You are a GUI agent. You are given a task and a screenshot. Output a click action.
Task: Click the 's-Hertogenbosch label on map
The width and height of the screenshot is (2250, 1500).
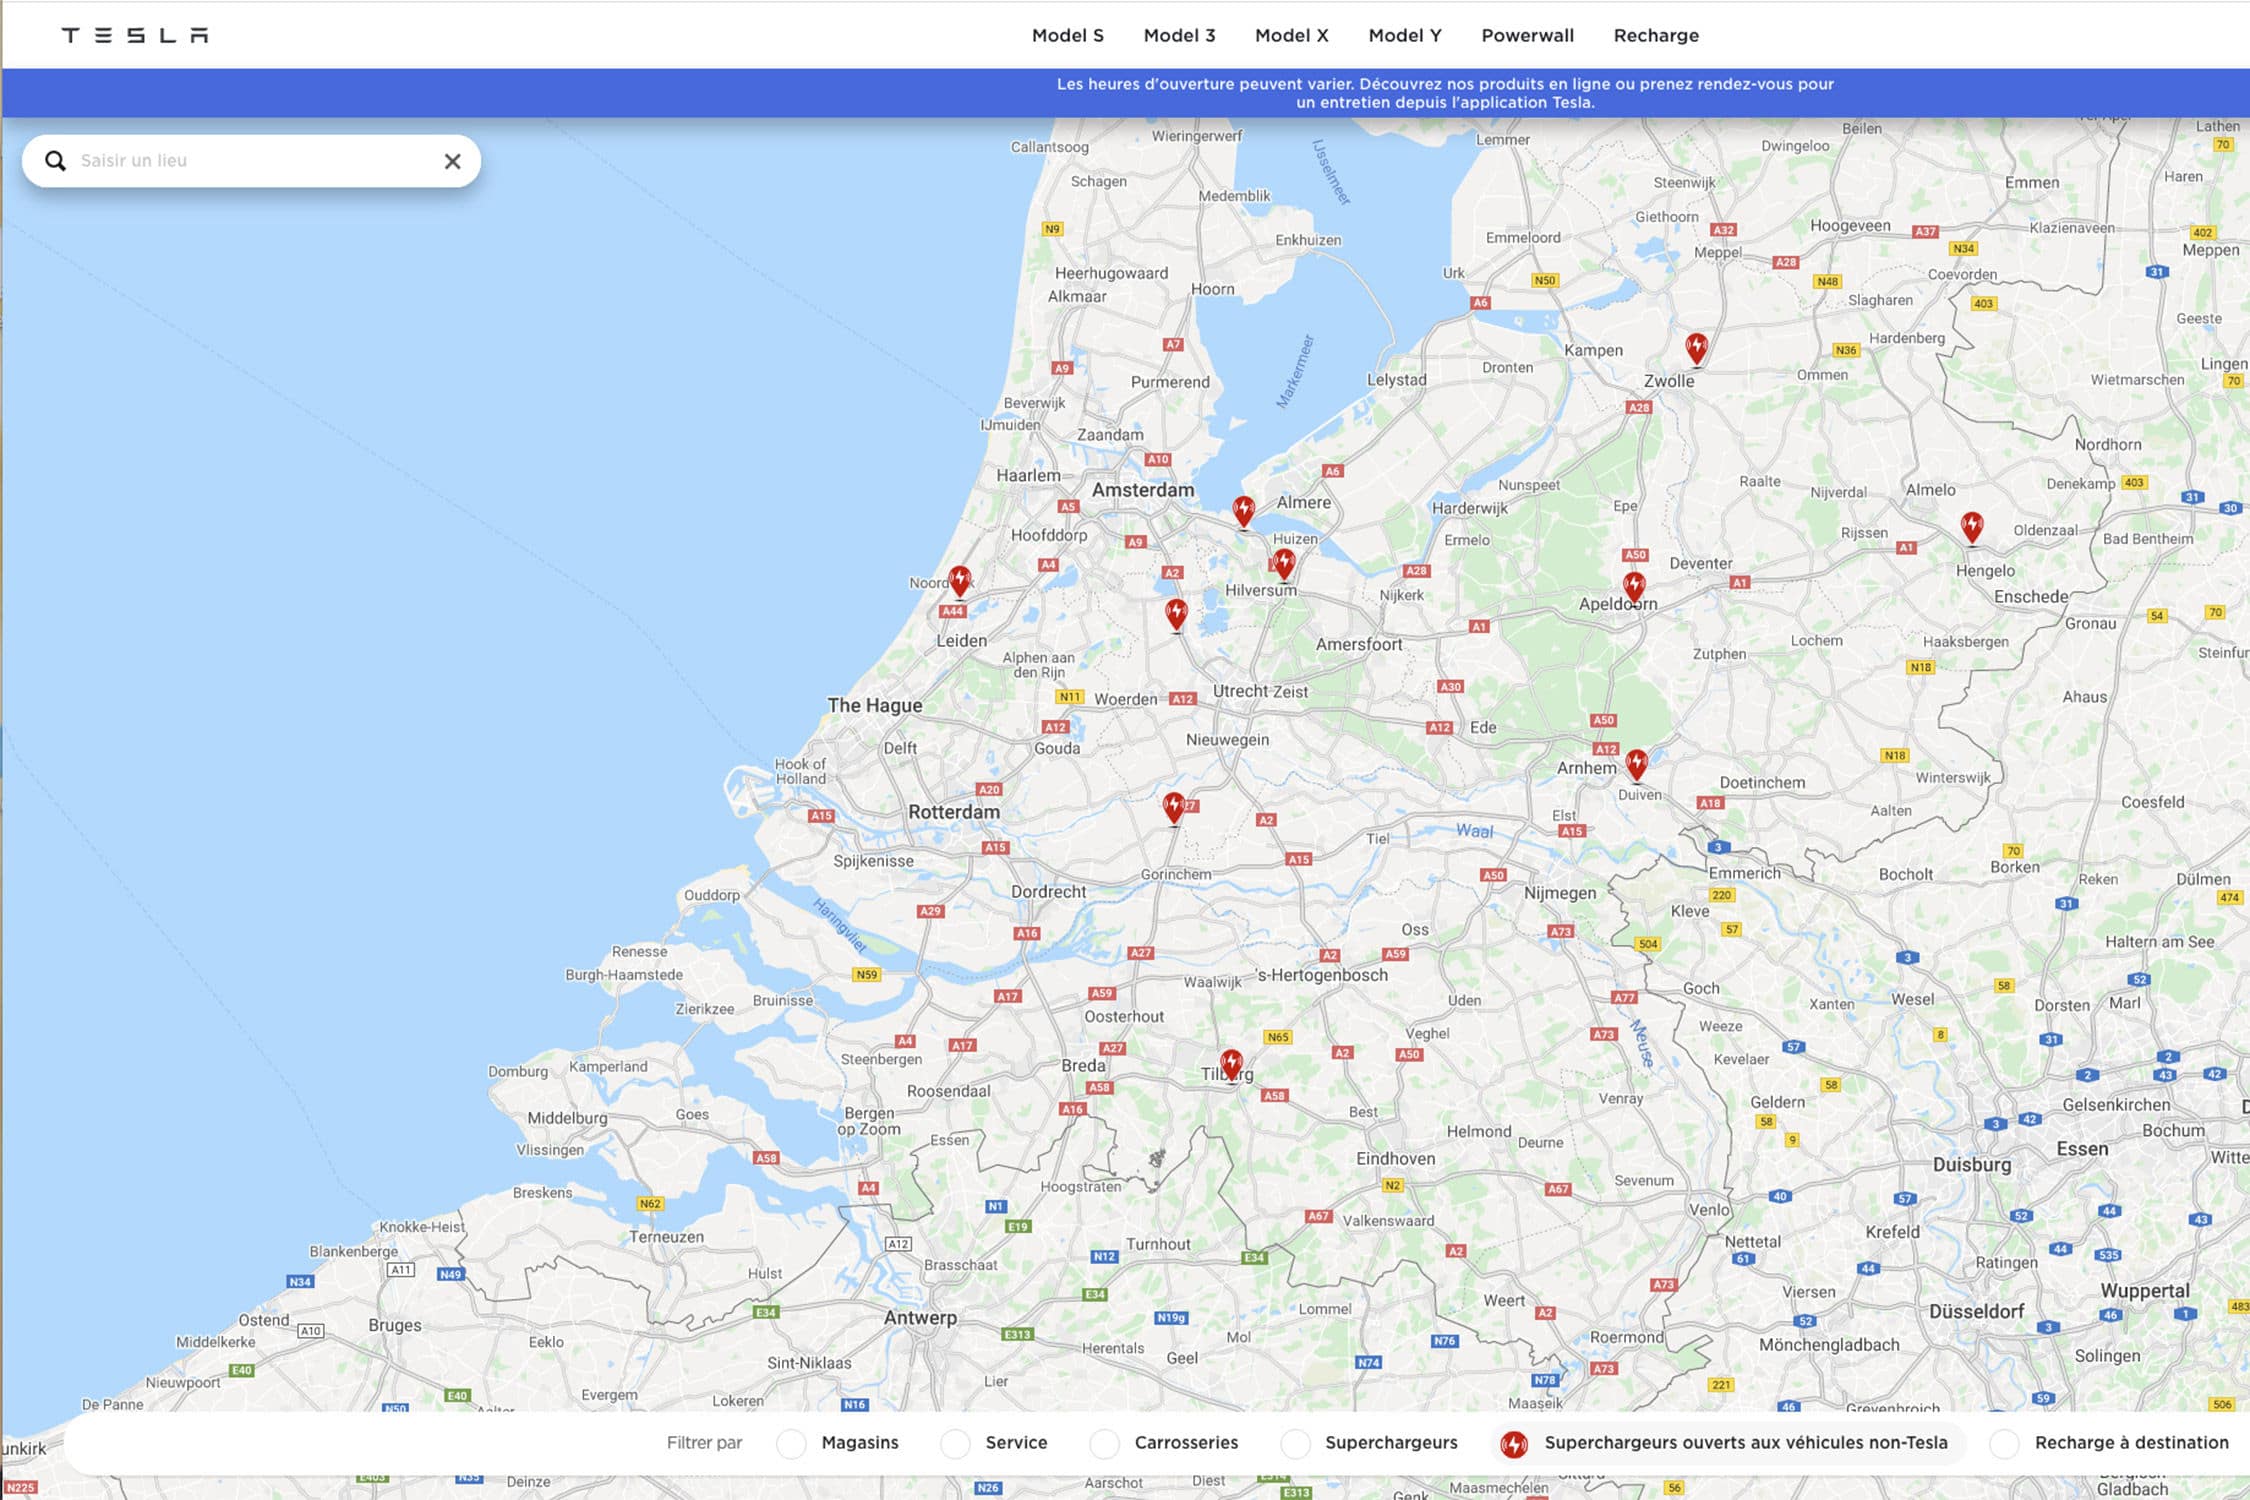pos(1322,975)
